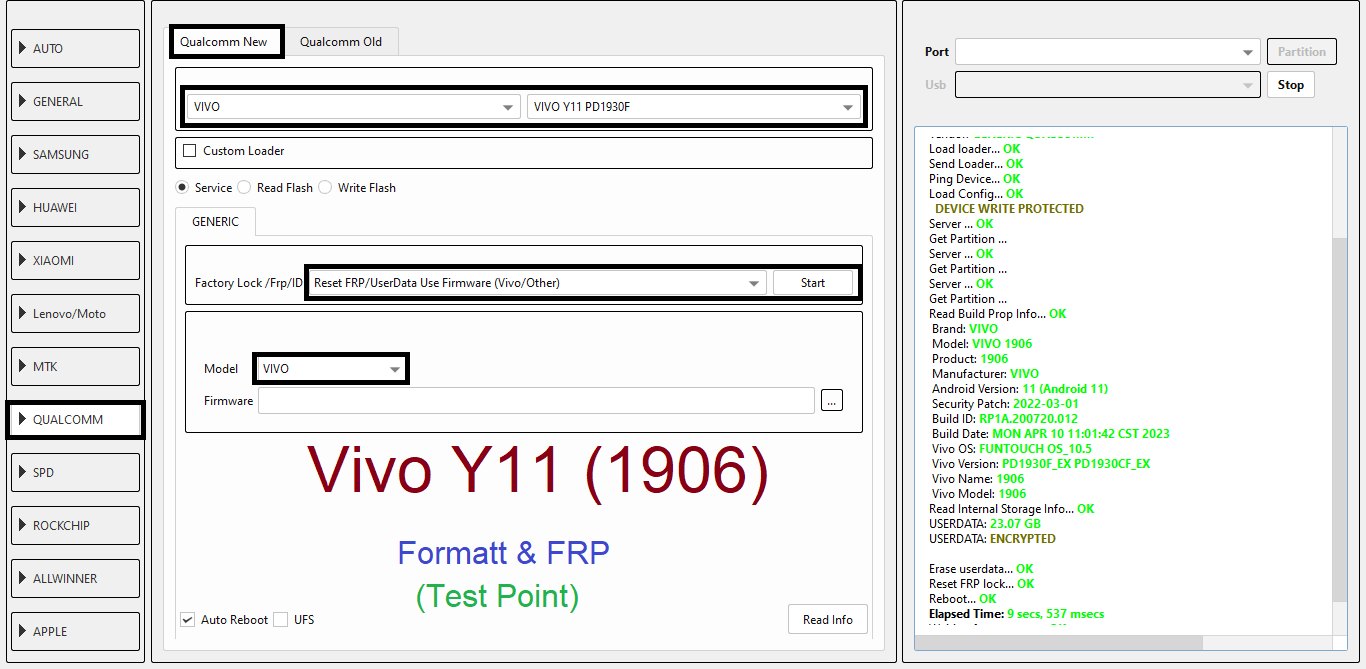The image size is (1366, 669).
Task: Browse for firmware with the ... button
Action: point(832,401)
